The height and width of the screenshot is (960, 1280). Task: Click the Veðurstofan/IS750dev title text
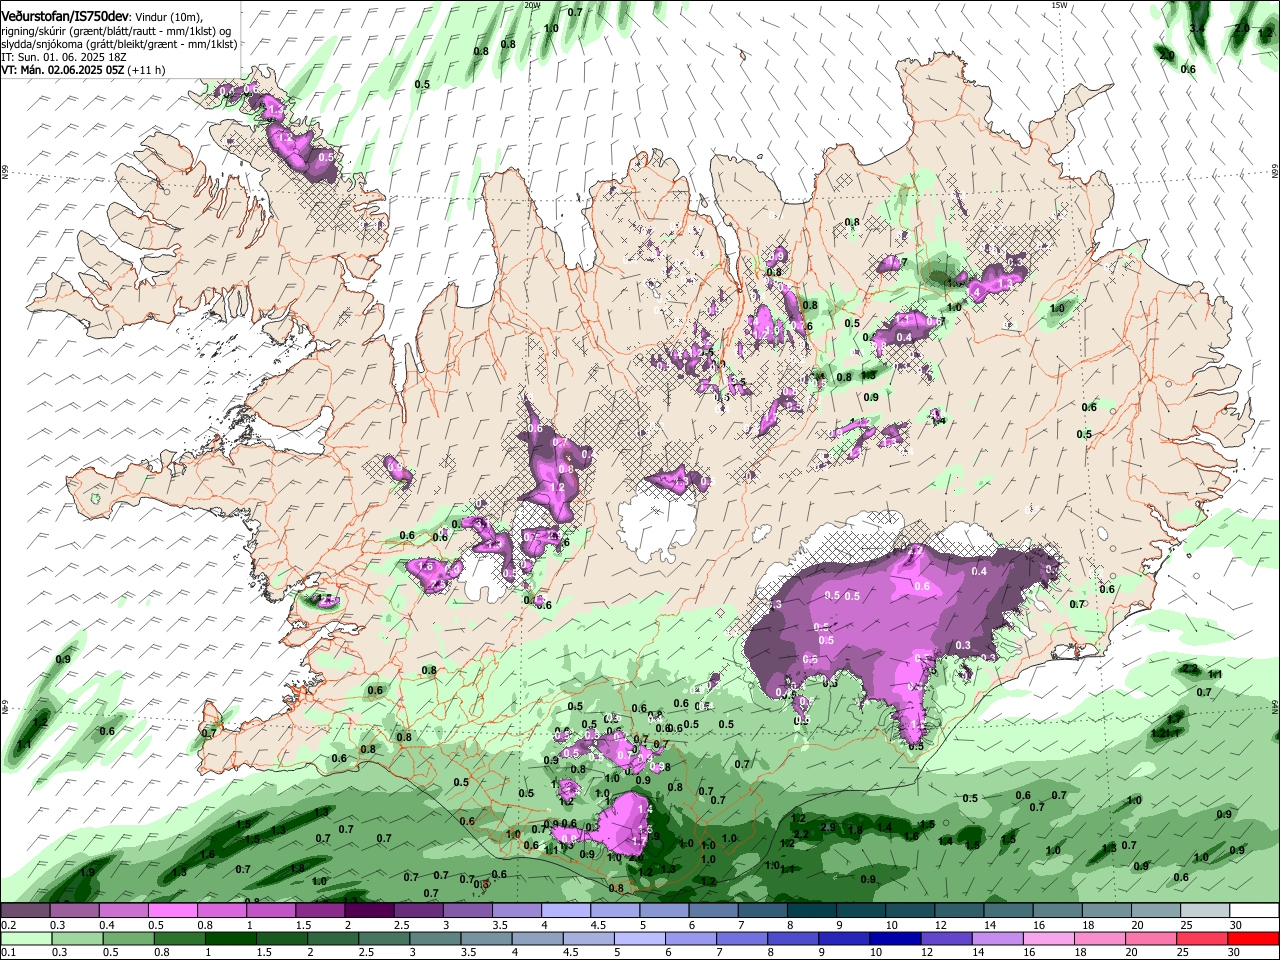[x=65, y=15]
